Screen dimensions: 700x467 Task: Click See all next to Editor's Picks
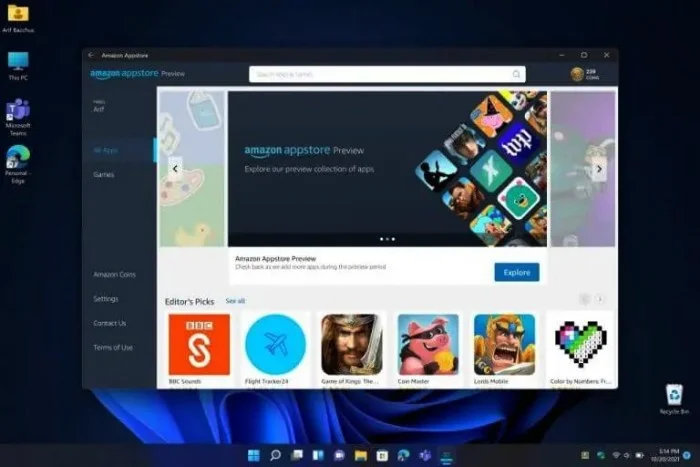[x=235, y=301]
